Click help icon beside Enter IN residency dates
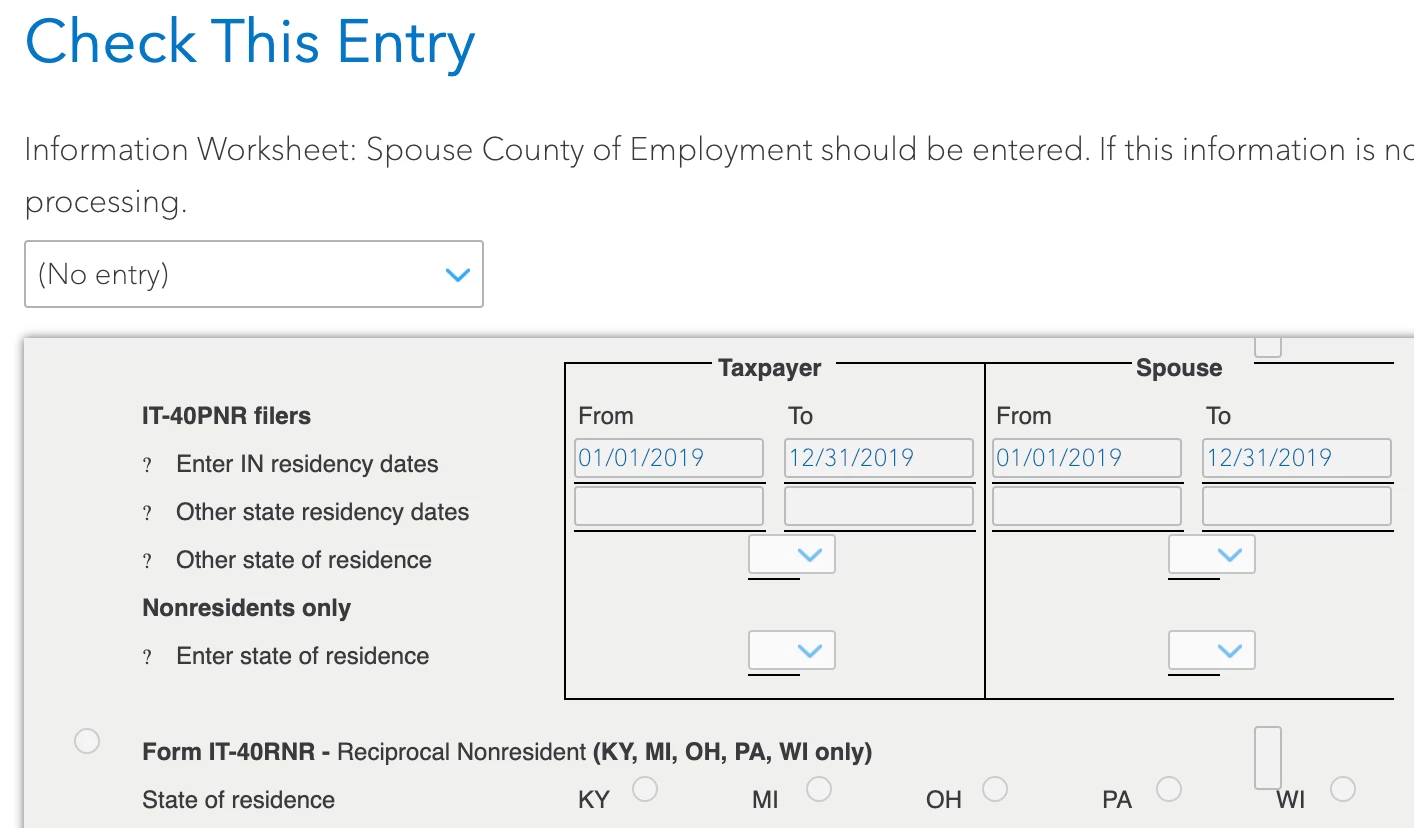This screenshot has width=1414, height=828. pyautogui.click(x=147, y=465)
